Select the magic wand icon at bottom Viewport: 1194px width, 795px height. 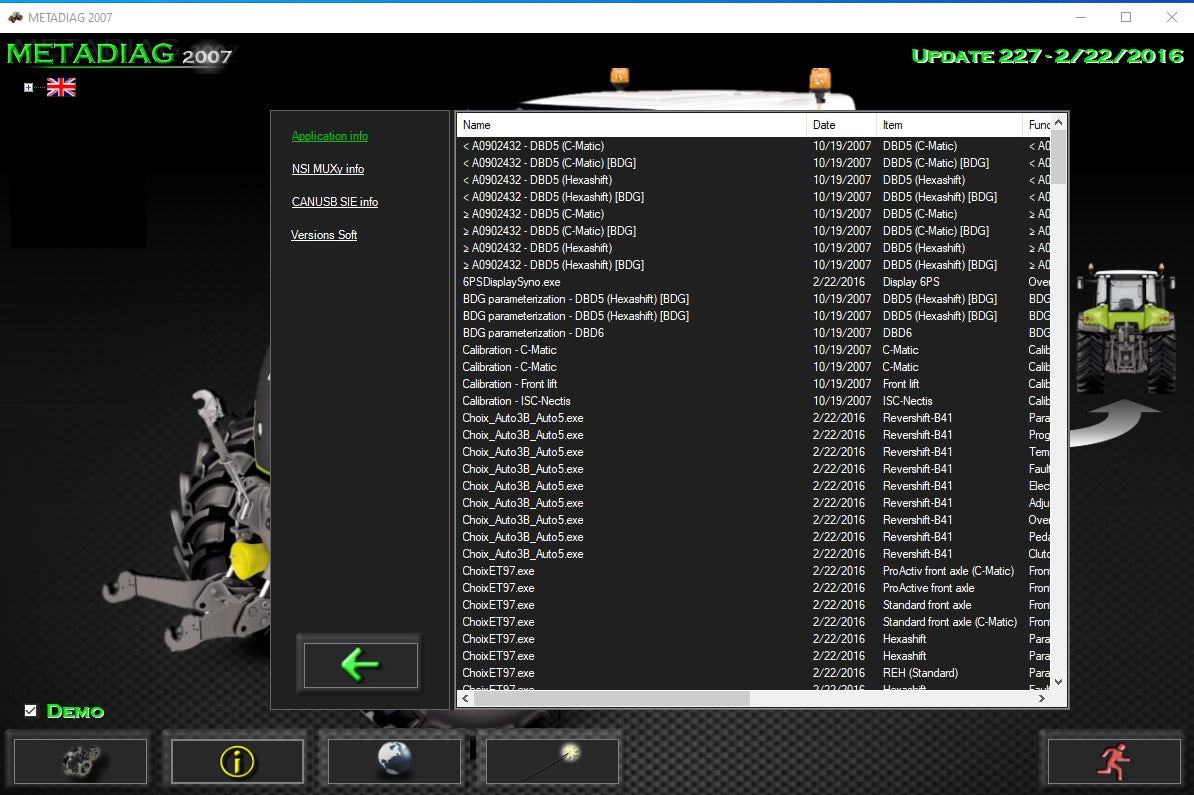tap(552, 760)
